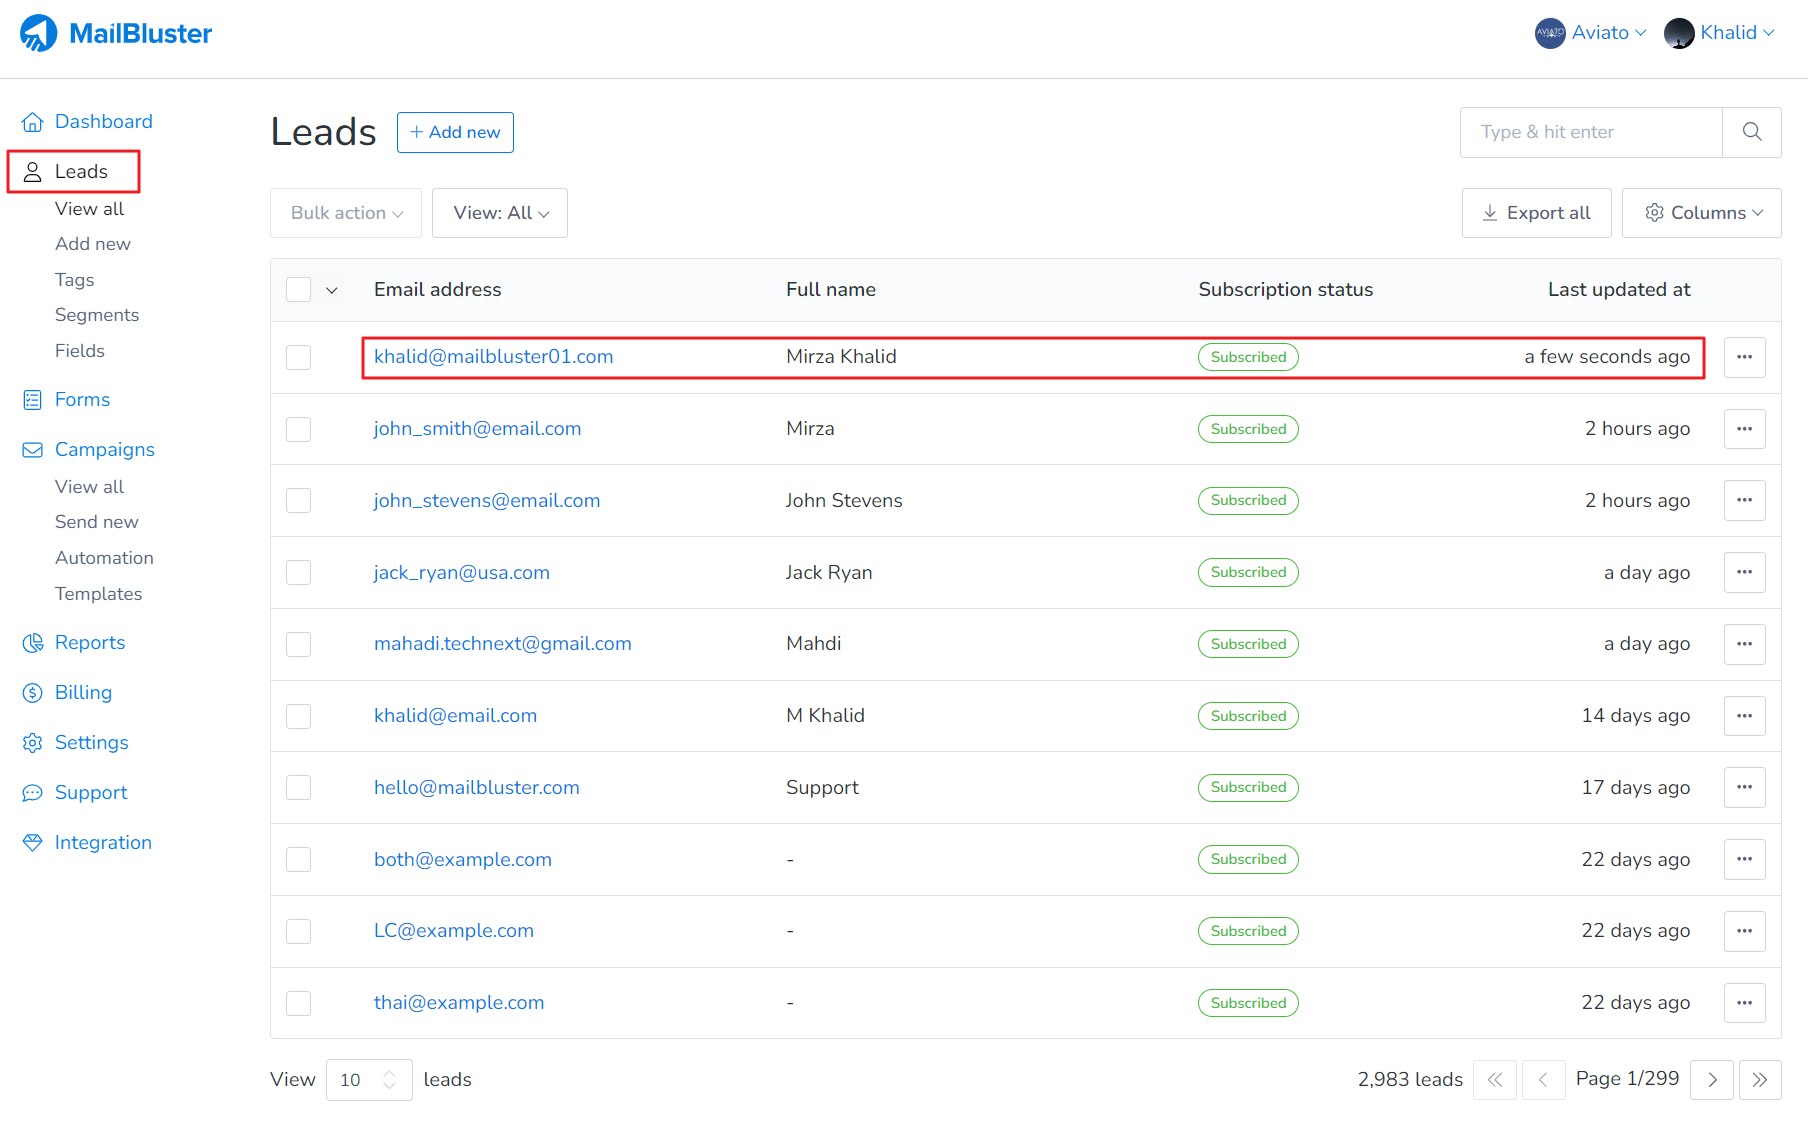The image size is (1808, 1124).
Task: Open Segments in the Leads submenu
Action: 97,315
